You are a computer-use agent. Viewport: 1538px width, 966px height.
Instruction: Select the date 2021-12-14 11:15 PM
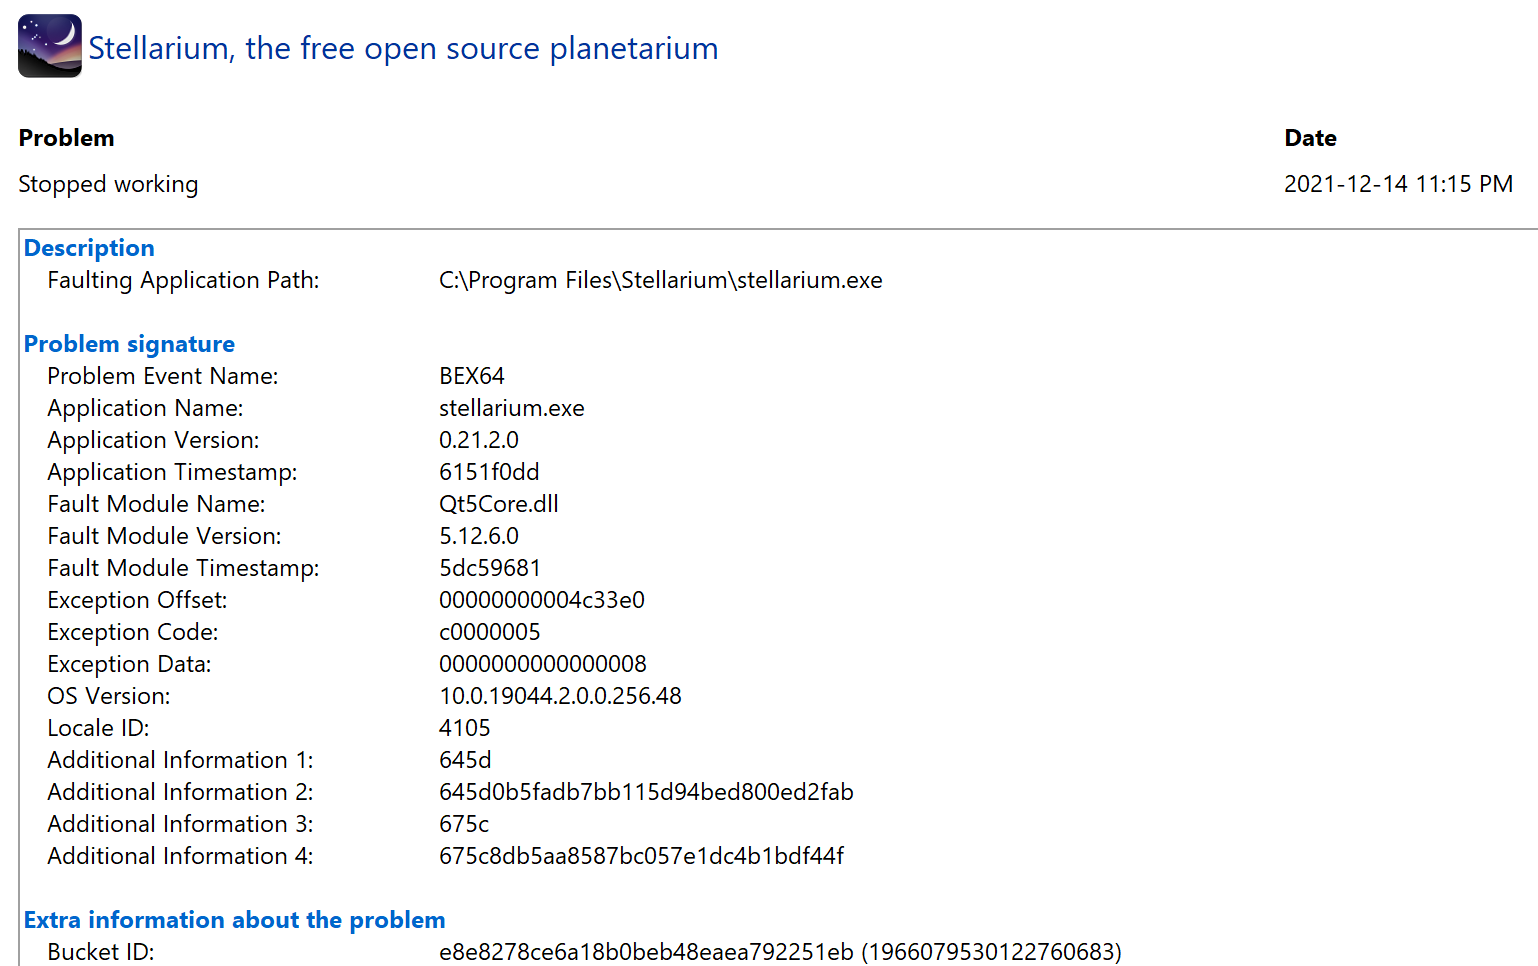pos(1398,184)
